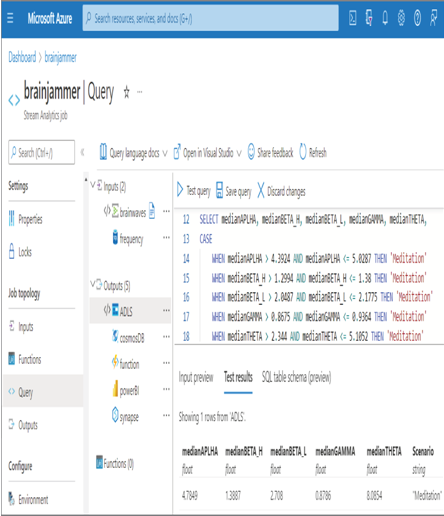444x516 pixels.
Task: Open the feedback person icon
Action: [x=433, y=18]
